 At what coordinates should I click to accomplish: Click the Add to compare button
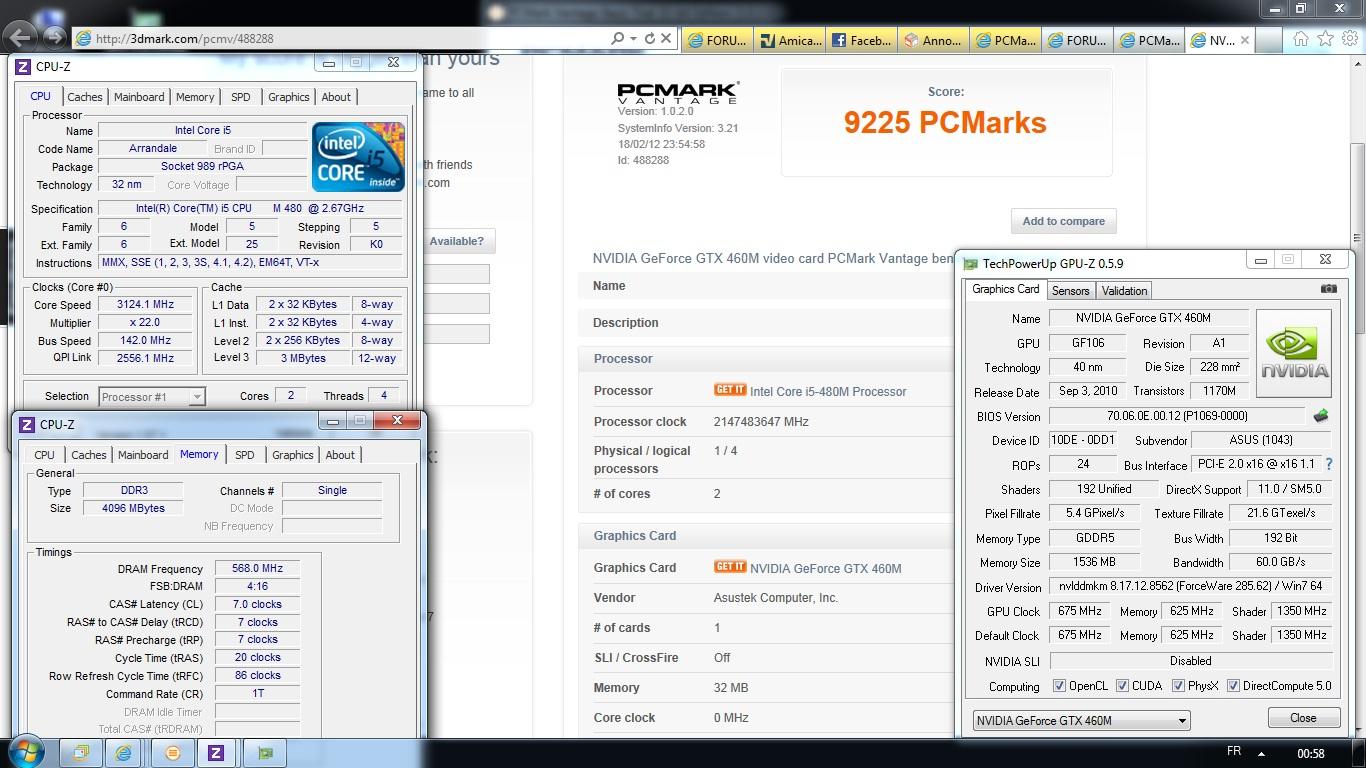(x=1063, y=221)
